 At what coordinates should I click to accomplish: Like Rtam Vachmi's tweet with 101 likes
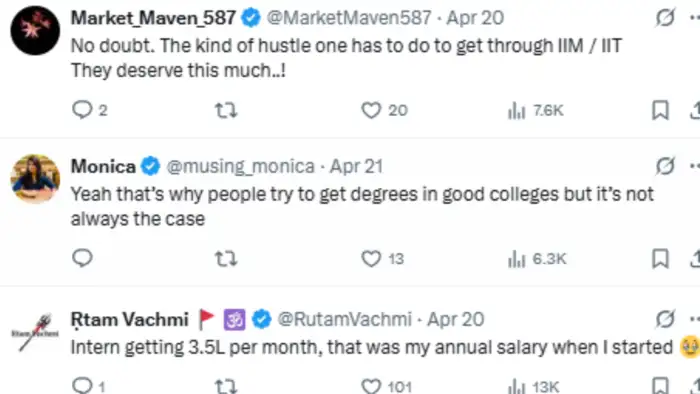(x=386, y=386)
